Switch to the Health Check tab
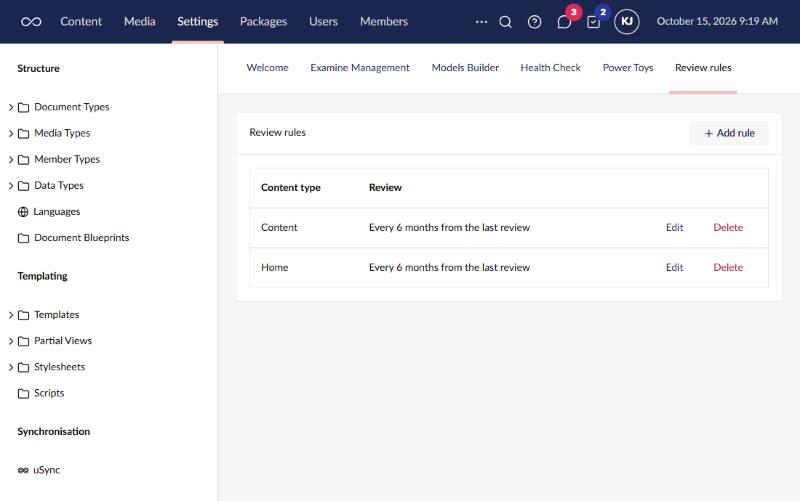Screen dimensions: 800x501 pyautogui.click(x=551, y=67)
